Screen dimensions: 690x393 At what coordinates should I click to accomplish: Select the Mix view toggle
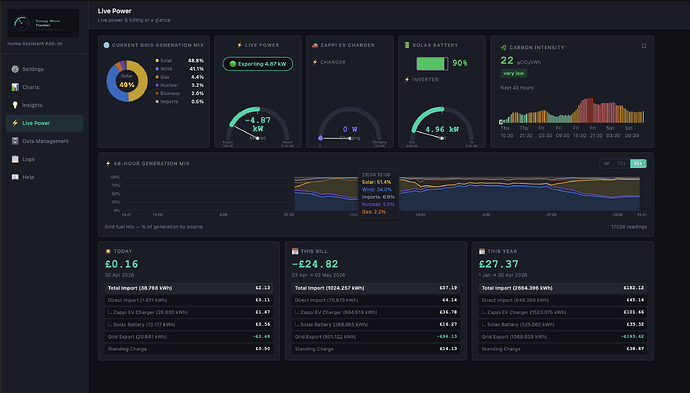click(x=638, y=163)
